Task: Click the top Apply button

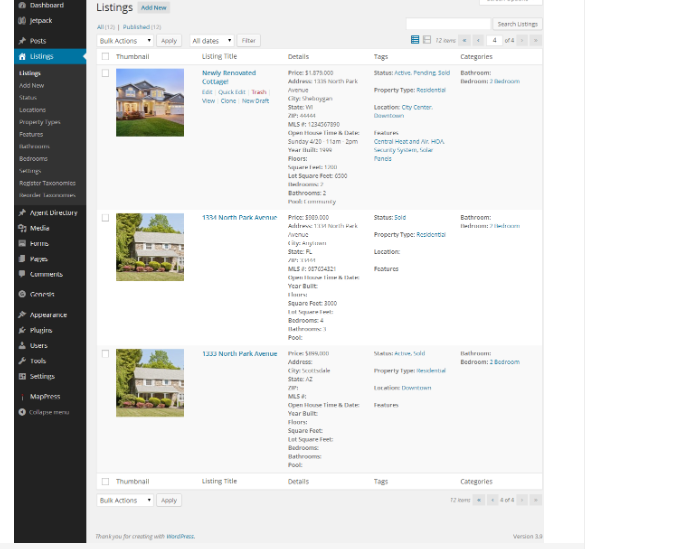Action: [x=169, y=40]
